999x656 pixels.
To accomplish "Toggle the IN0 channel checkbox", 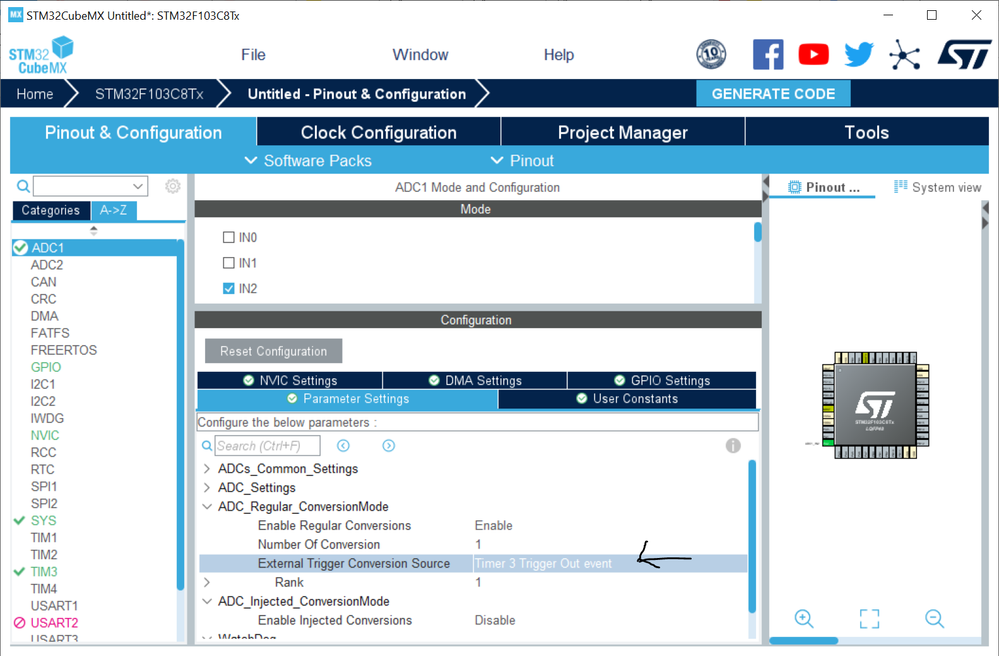I will coord(229,238).
